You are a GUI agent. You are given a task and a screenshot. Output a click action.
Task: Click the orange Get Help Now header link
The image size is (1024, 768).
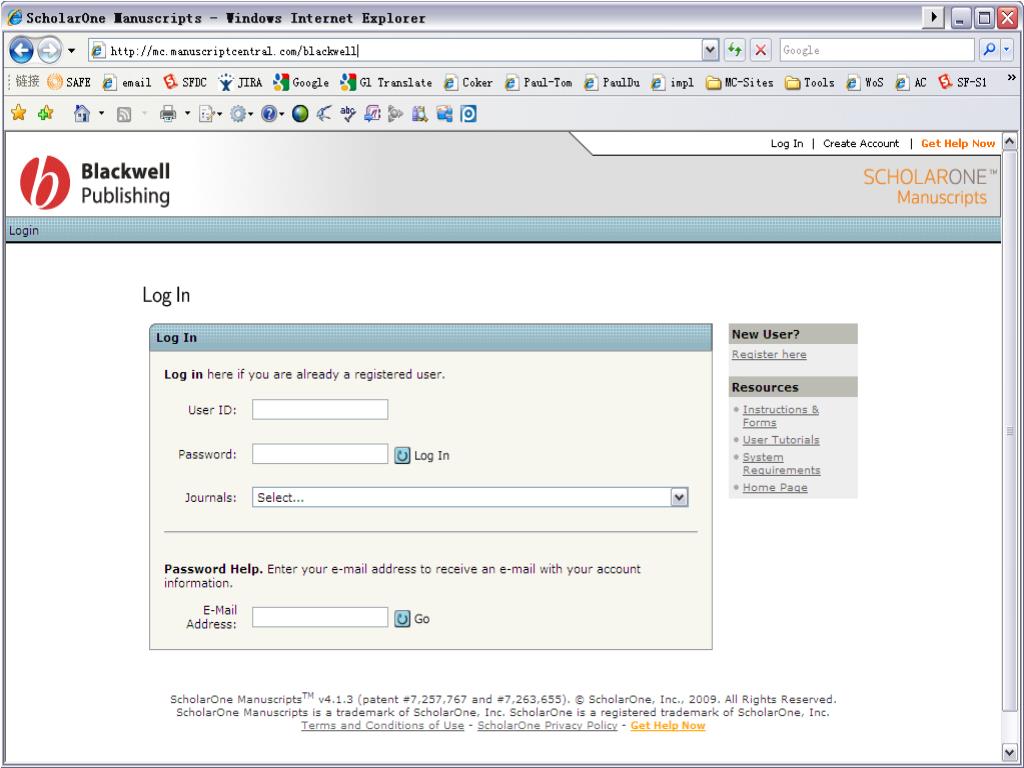pos(958,144)
